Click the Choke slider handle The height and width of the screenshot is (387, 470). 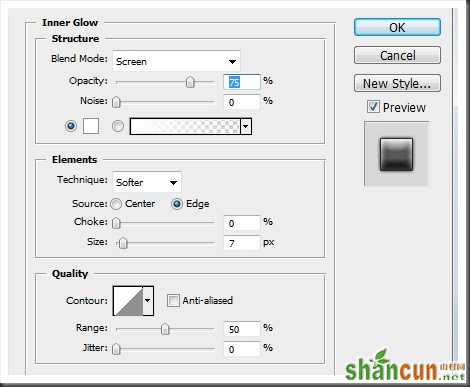[x=116, y=223]
